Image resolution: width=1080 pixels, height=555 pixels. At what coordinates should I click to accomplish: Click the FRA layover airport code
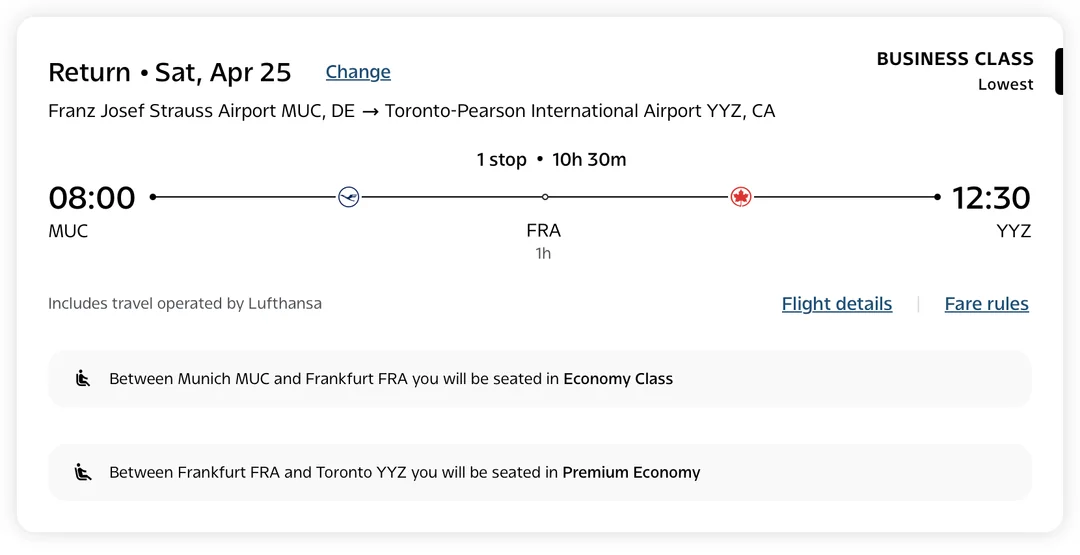(543, 231)
